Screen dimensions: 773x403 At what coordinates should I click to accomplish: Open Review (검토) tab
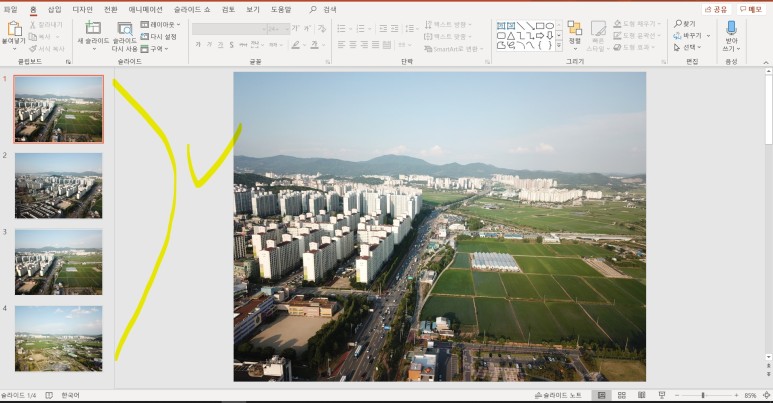pyautogui.click(x=228, y=9)
